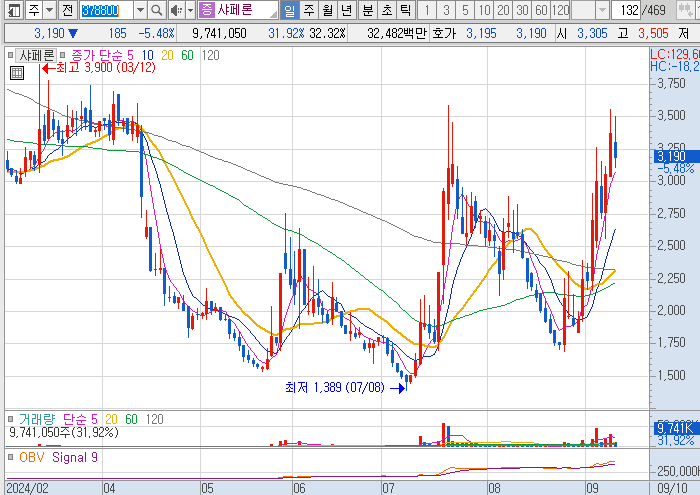Click the candle count field showing 132
The image size is (700, 495).
click(627, 10)
